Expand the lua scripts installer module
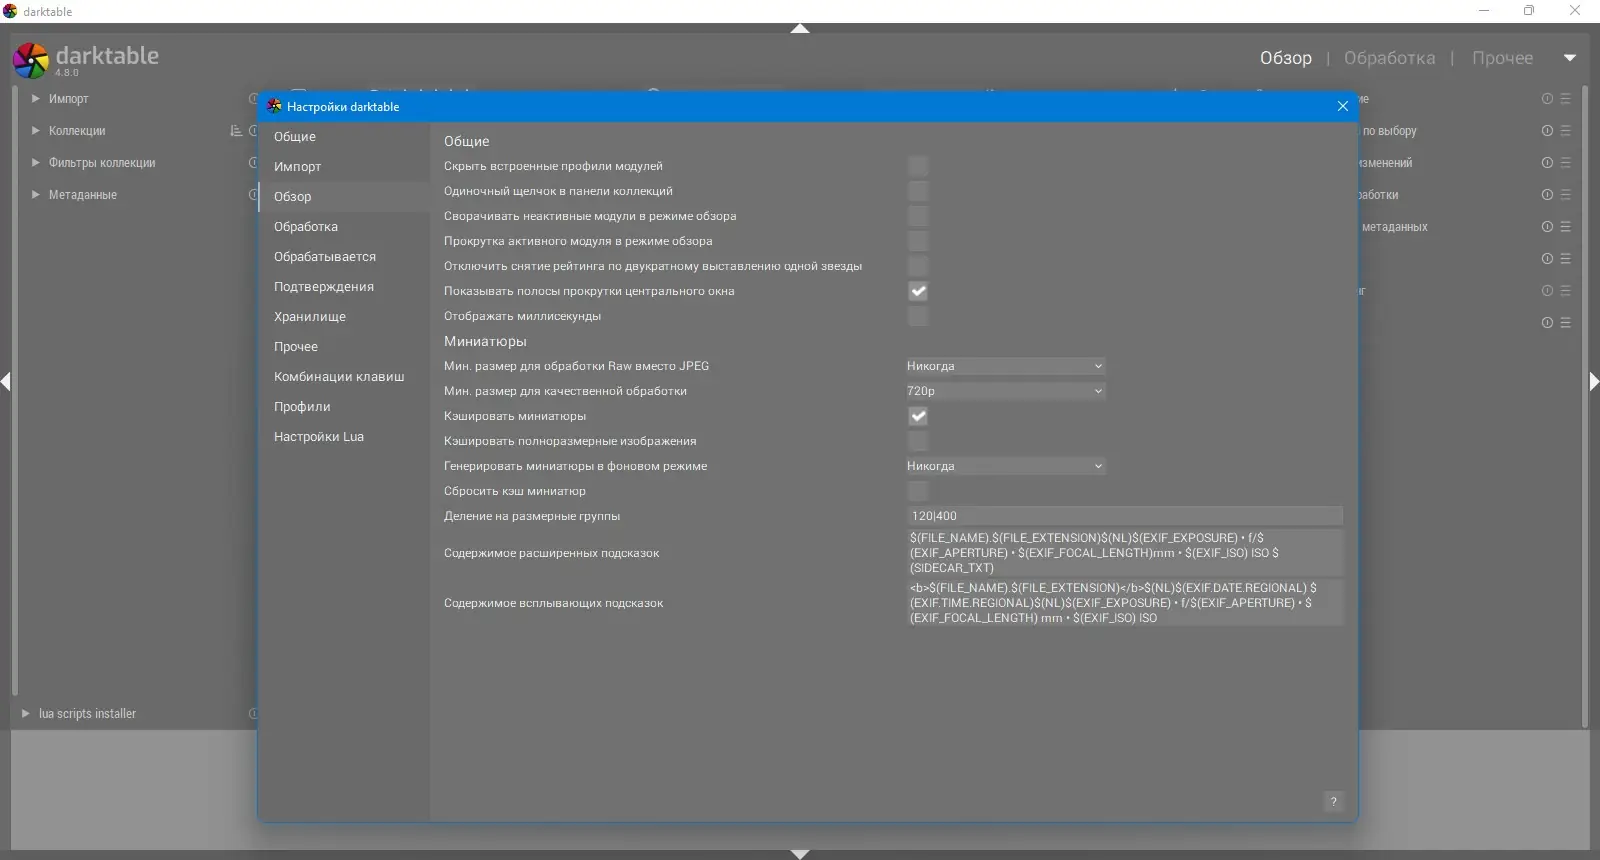Image resolution: width=1600 pixels, height=860 pixels. pos(26,714)
